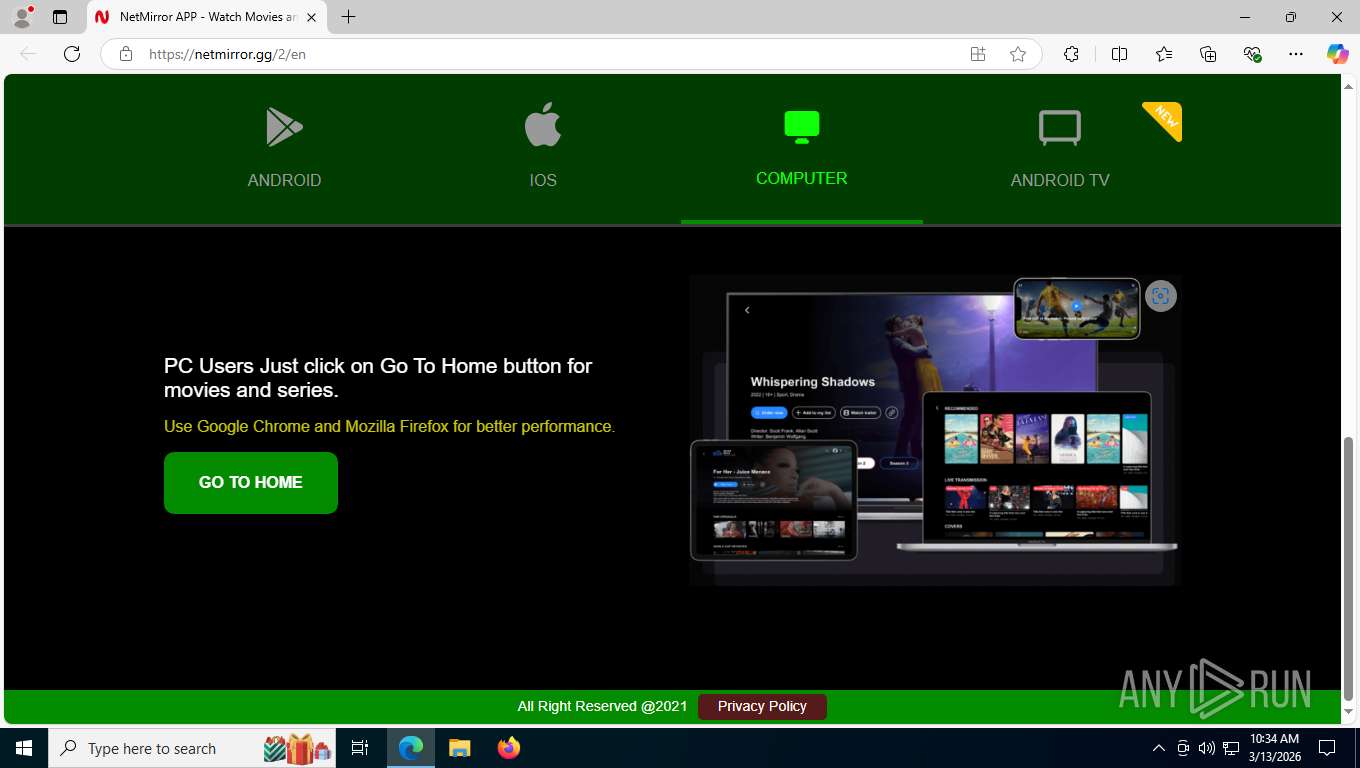View site information lock icon
Screen dimensions: 1360x768
coord(126,54)
